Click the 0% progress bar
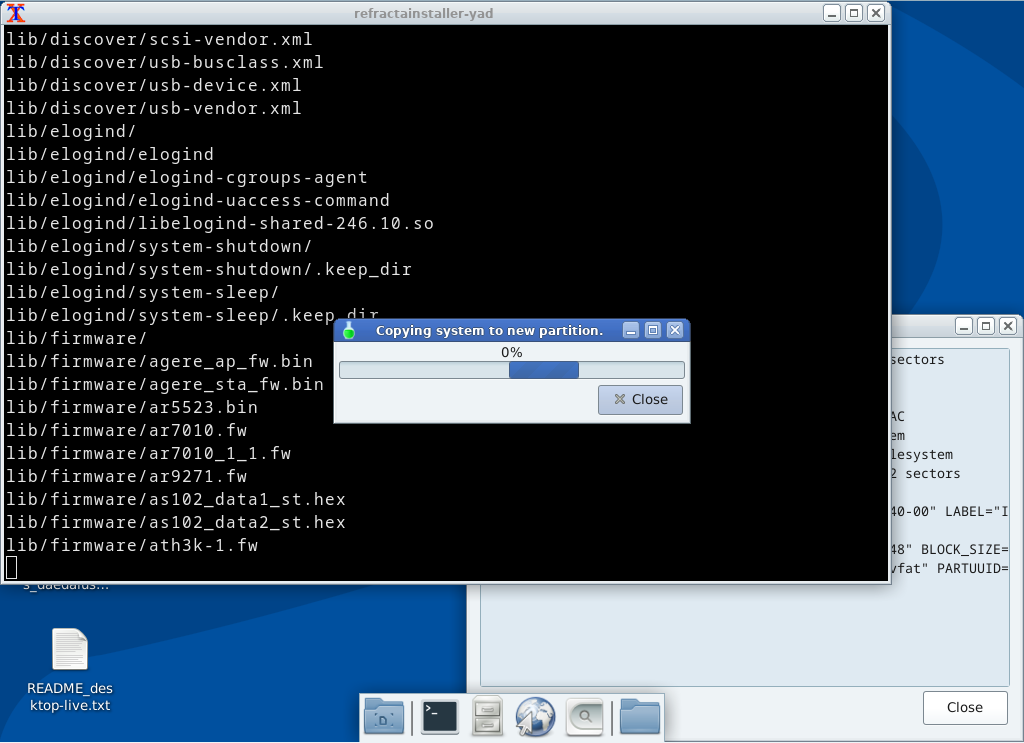Image resolution: width=1024 pixels, height=743 pixels. point(511,369)
